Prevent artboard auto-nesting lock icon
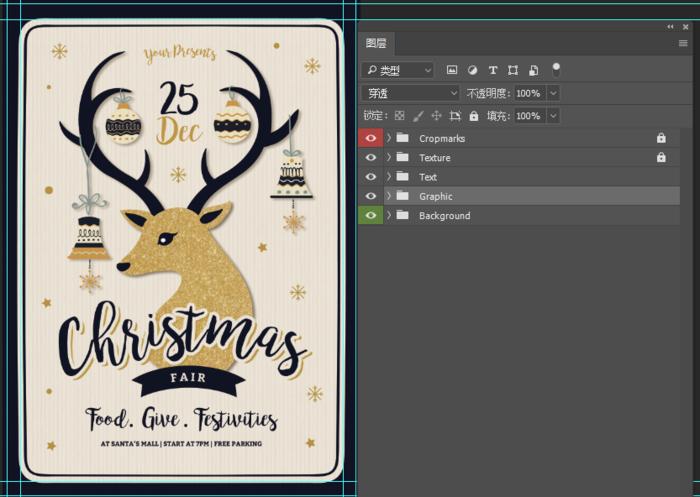 [x=455, y=116]
